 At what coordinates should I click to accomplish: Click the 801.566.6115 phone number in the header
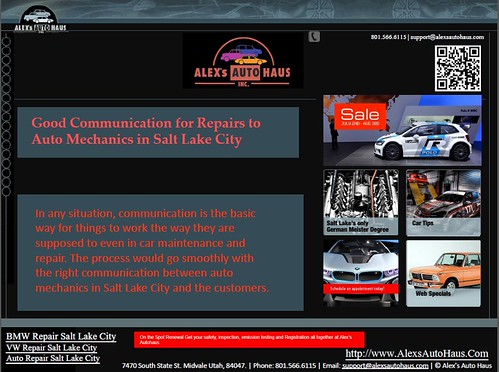click(x=388, y=37)
